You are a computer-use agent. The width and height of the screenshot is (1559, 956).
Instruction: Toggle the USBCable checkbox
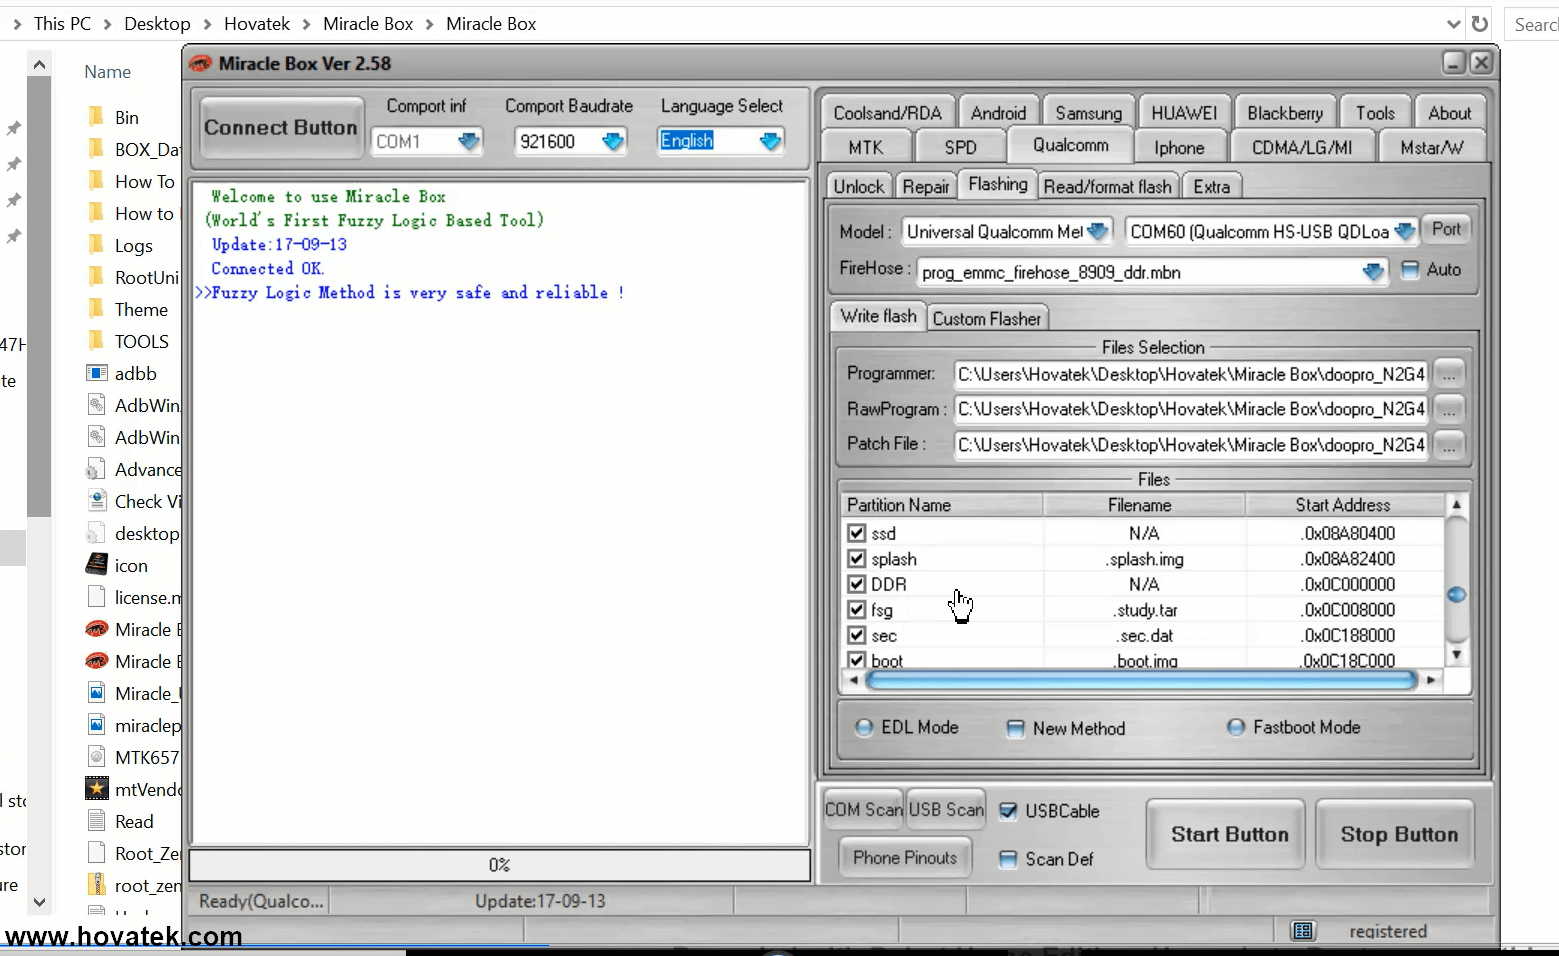pyautogui.click(x=1008, y=811)
